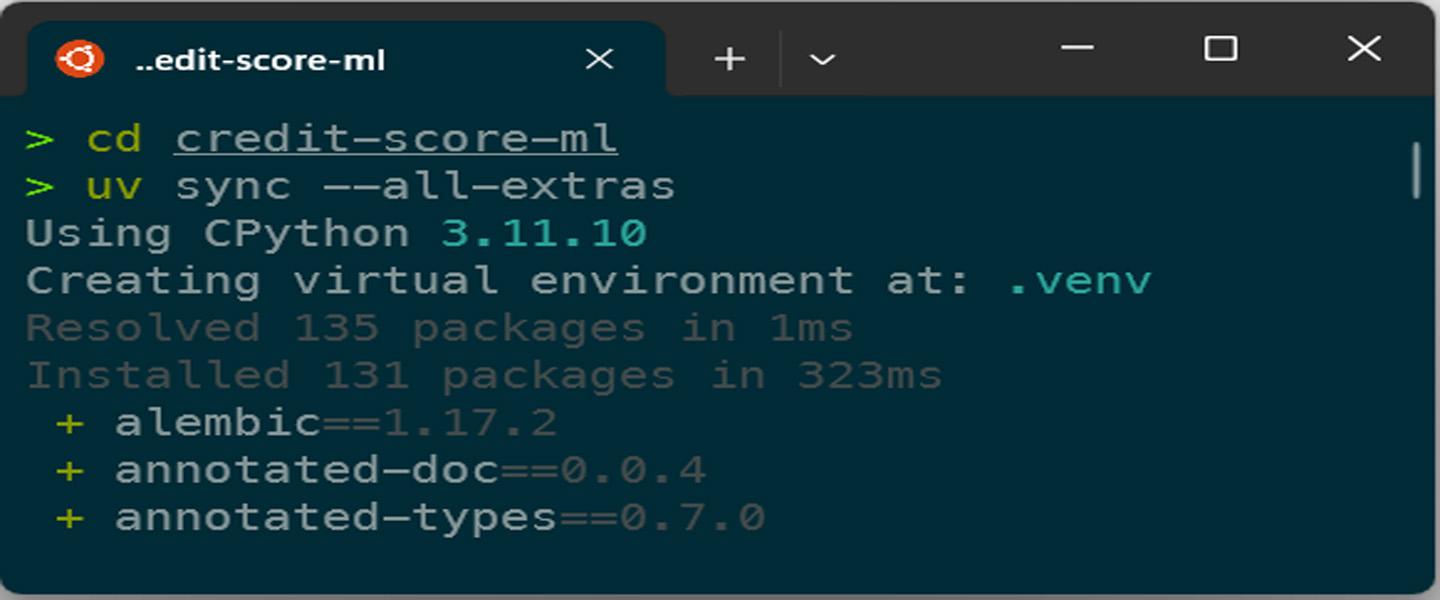Close the terminal window
The image size is (1440, 600).
[x=1363, y=48]
